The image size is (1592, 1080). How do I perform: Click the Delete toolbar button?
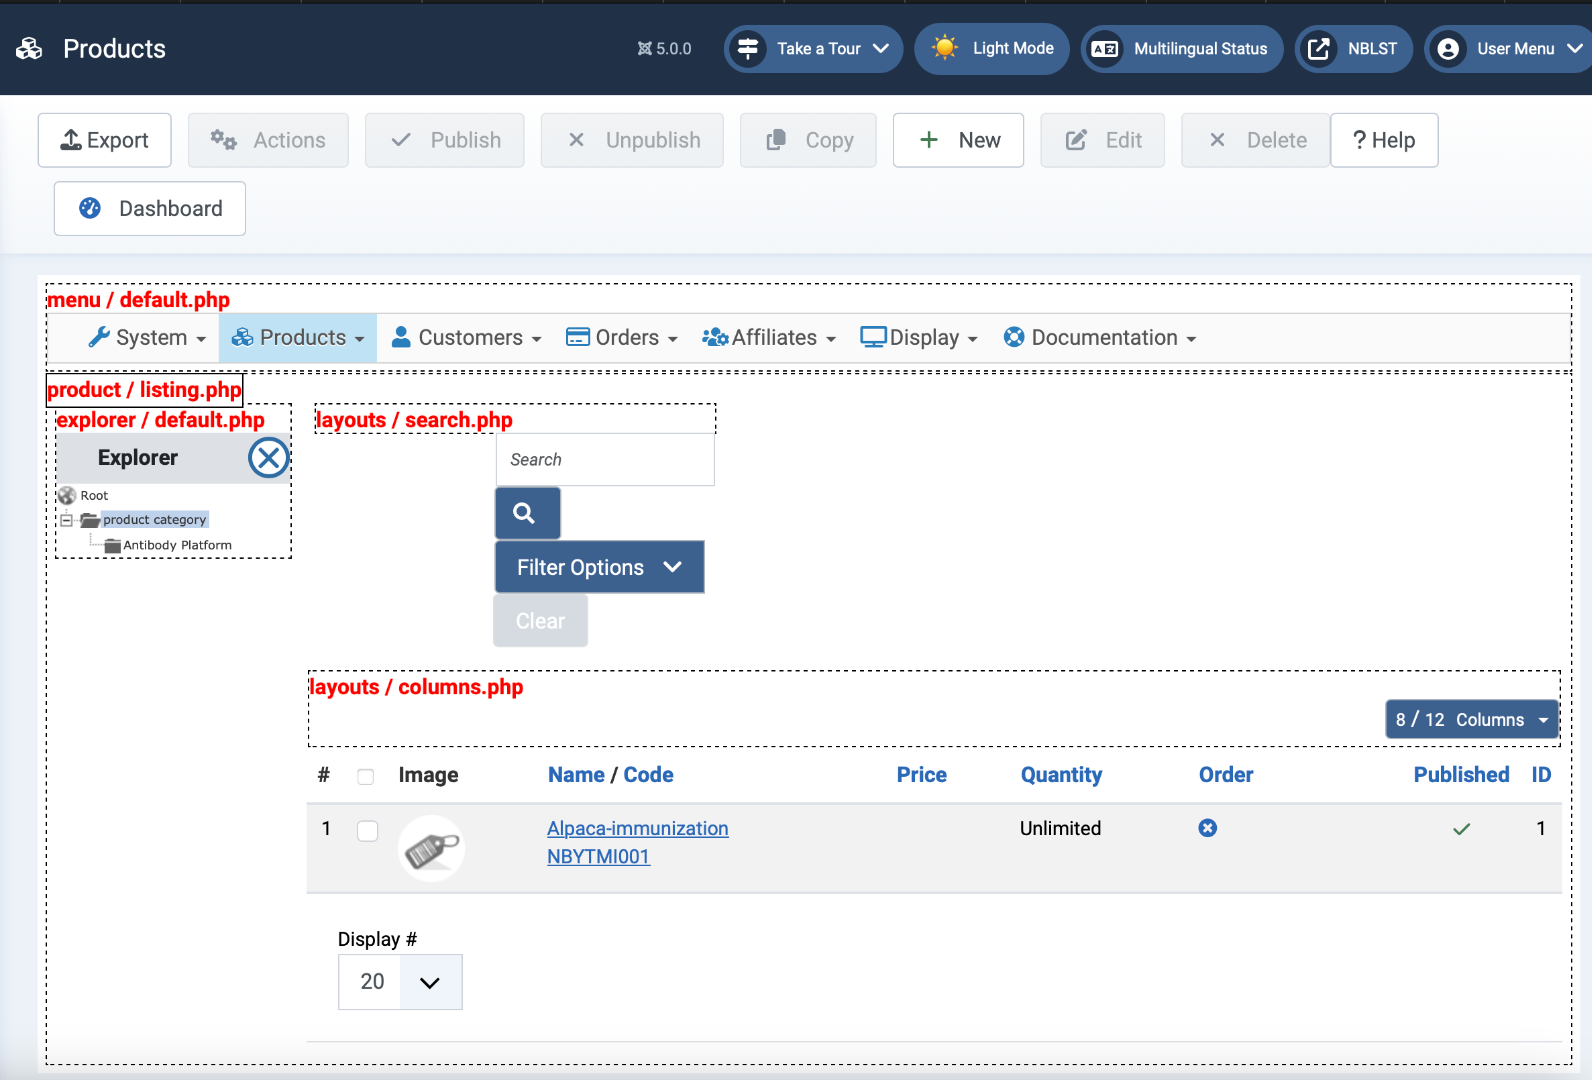click(1256, 140)
